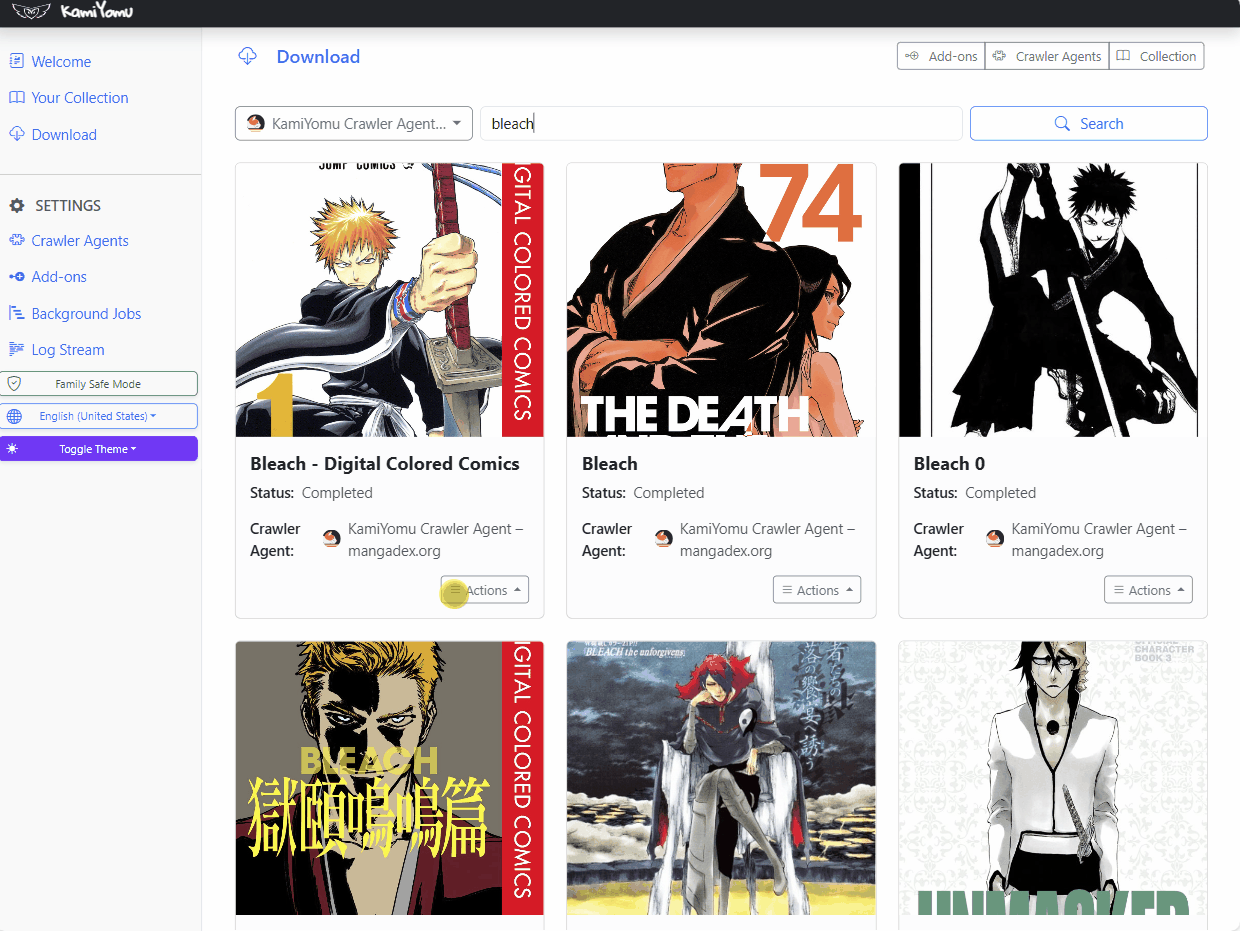Click the Background Jobs list icon
The height and width of the screenshot is (931, 1240).
click(16, 314)
